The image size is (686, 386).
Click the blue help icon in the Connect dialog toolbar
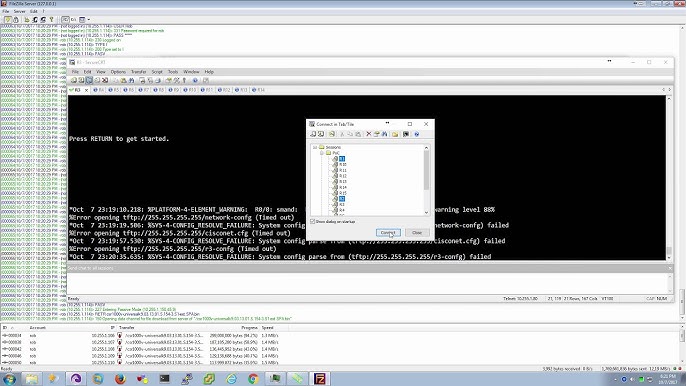tap(416, 134)
